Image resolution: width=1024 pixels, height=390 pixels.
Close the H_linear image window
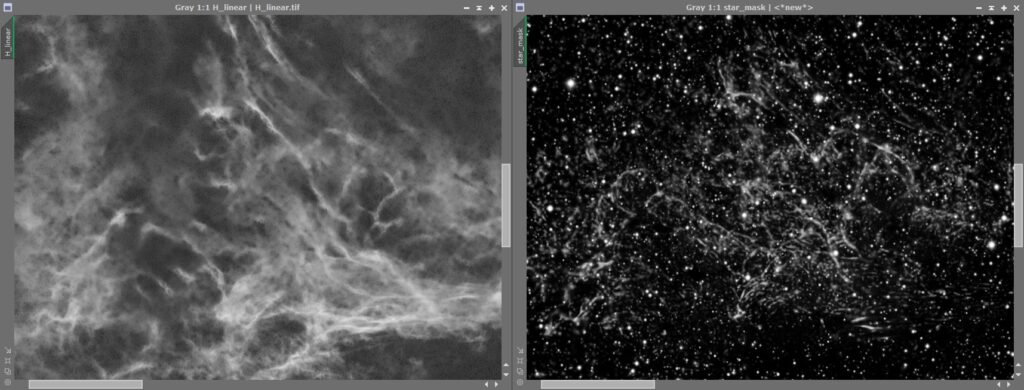(504, 8)
